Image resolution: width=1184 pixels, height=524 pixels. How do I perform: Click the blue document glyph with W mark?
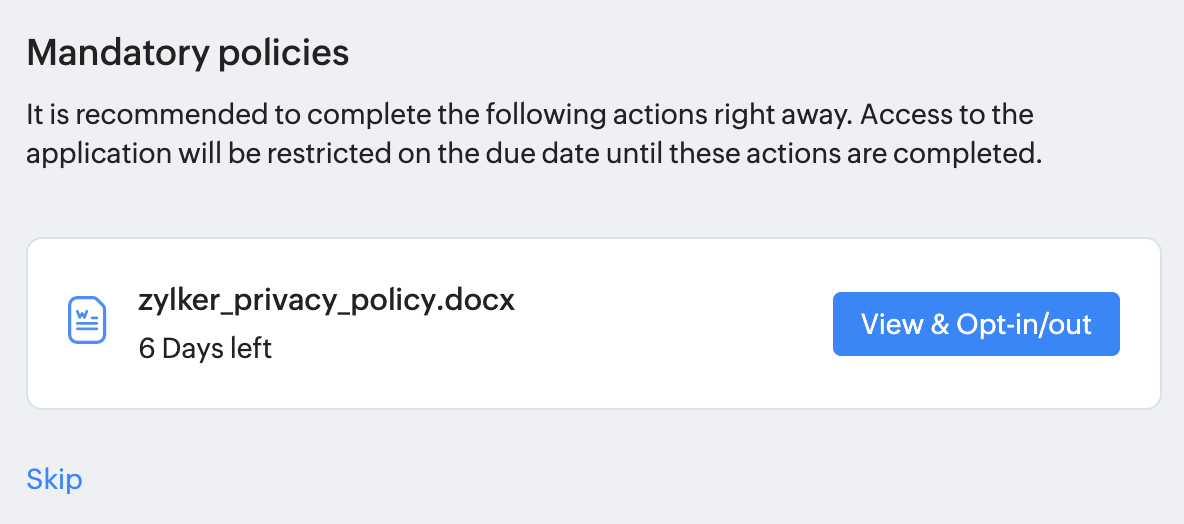click(87, 322)
